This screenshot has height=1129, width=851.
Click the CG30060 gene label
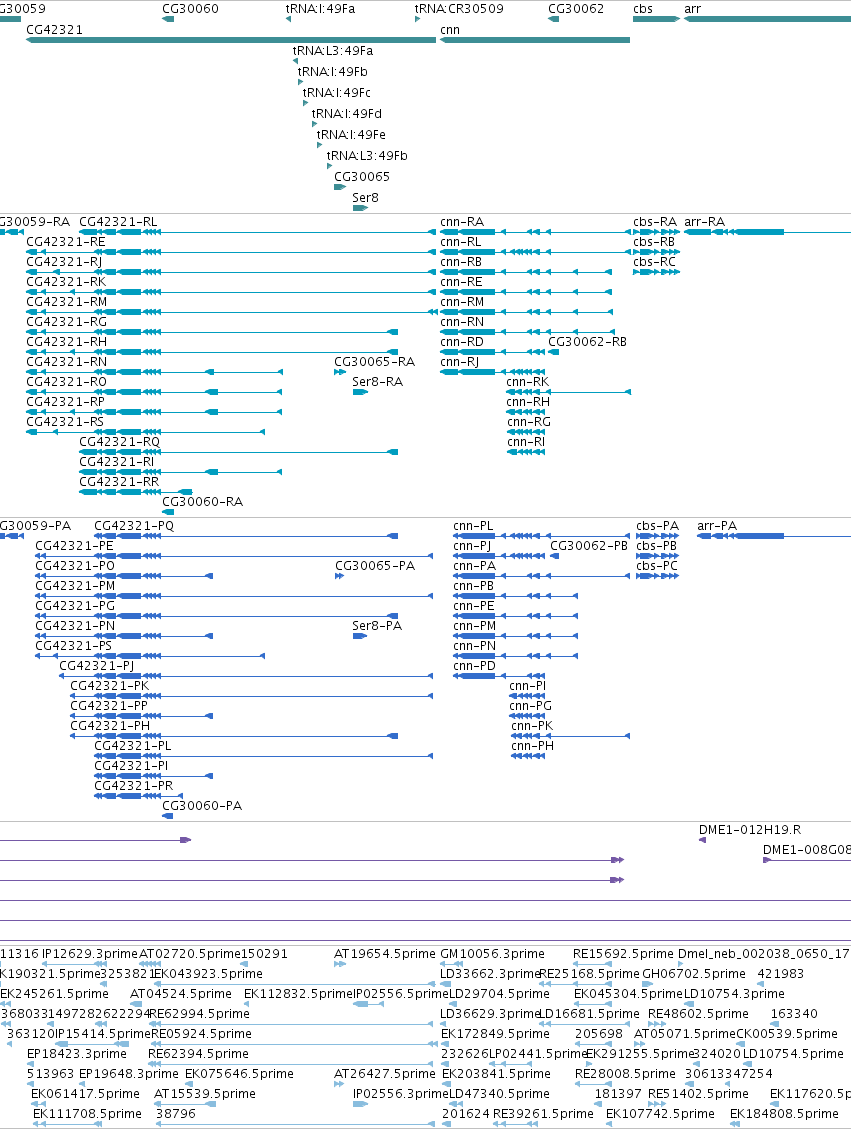coord(190,9)
